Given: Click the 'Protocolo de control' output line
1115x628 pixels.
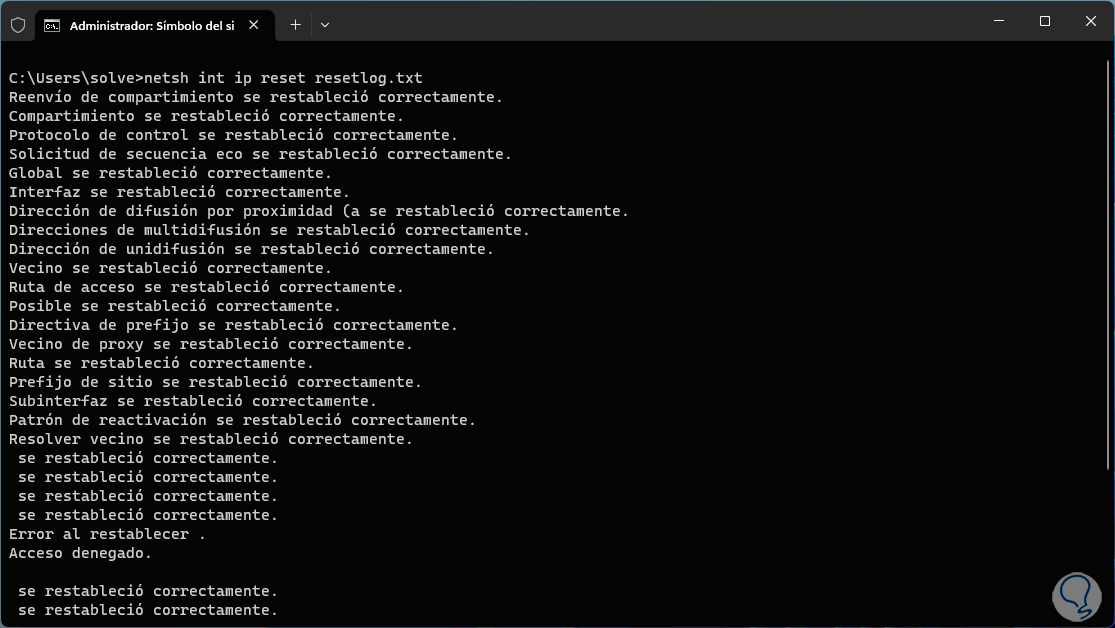Looking at the screenshot, I should point(233,135).
